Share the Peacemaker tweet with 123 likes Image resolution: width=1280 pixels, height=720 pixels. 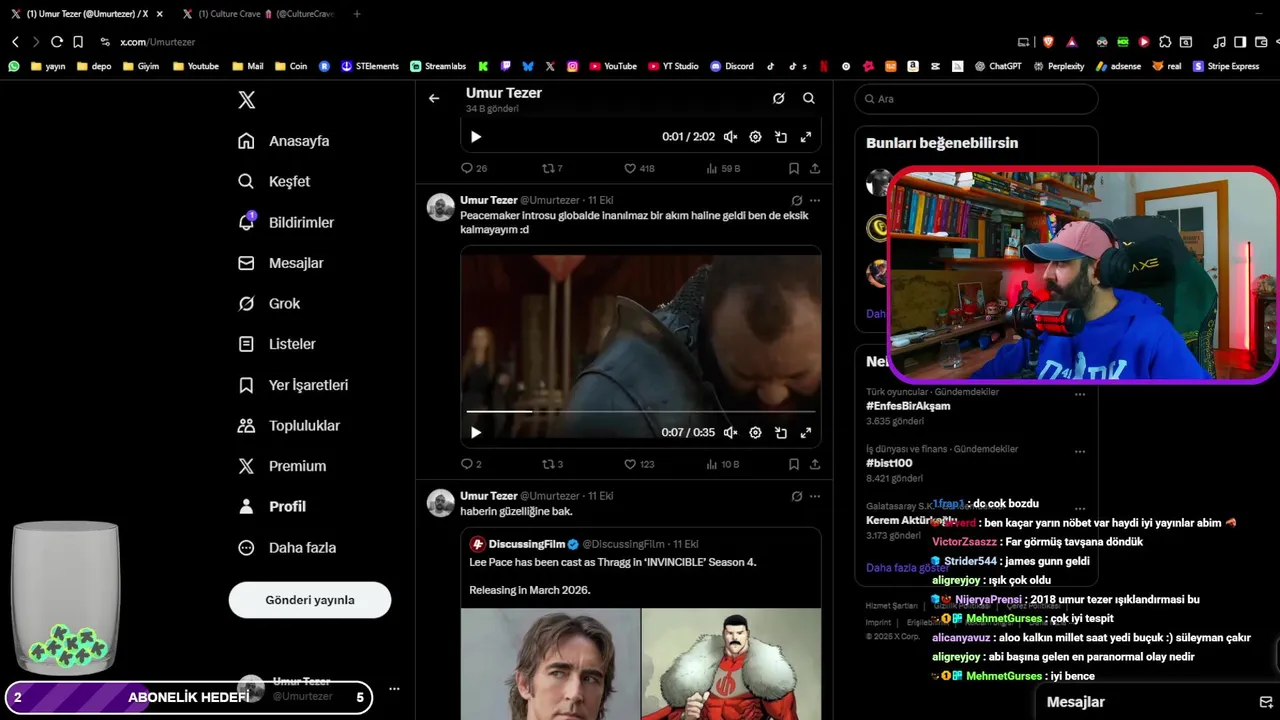[815, 464]
